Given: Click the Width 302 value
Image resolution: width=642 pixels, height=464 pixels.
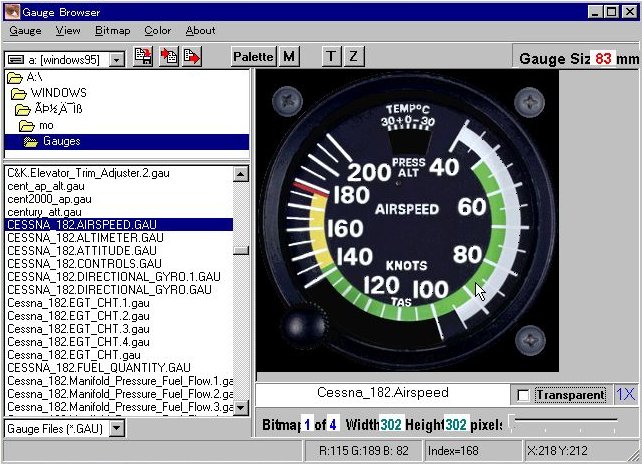Looking at the screenshot, I should click(x=391, y=425).
